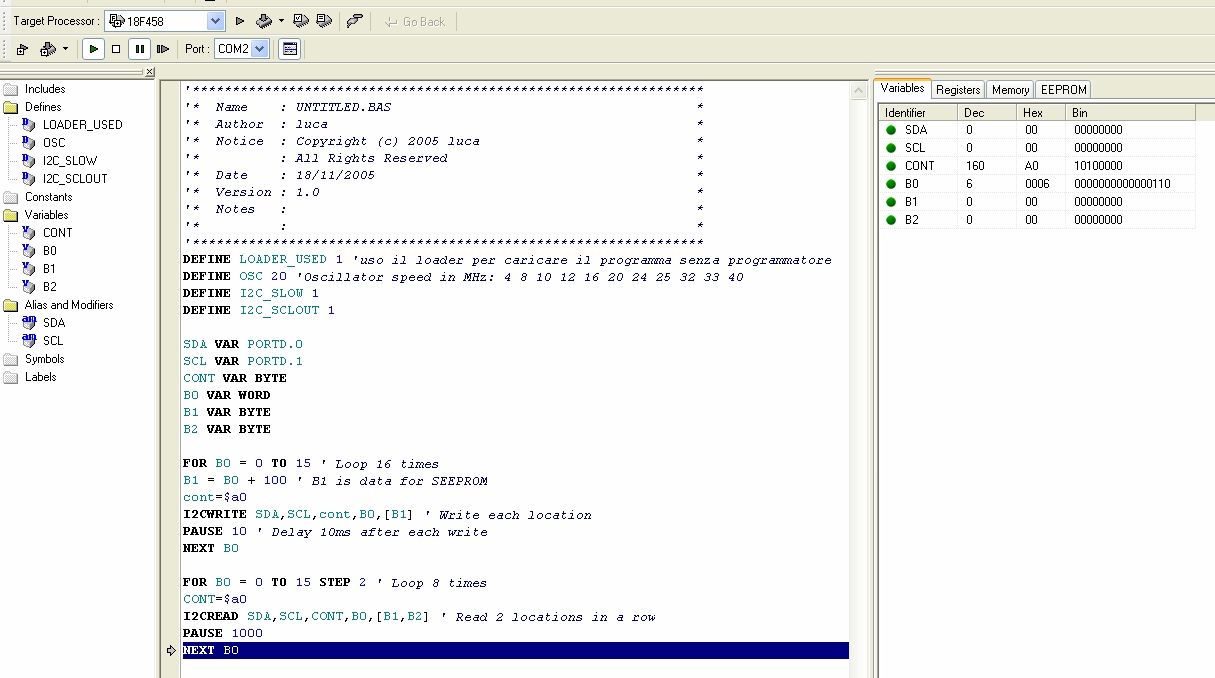The image size is (1215, 678).
Task: Open the EEPROM tab
Action: point(1063,90)
